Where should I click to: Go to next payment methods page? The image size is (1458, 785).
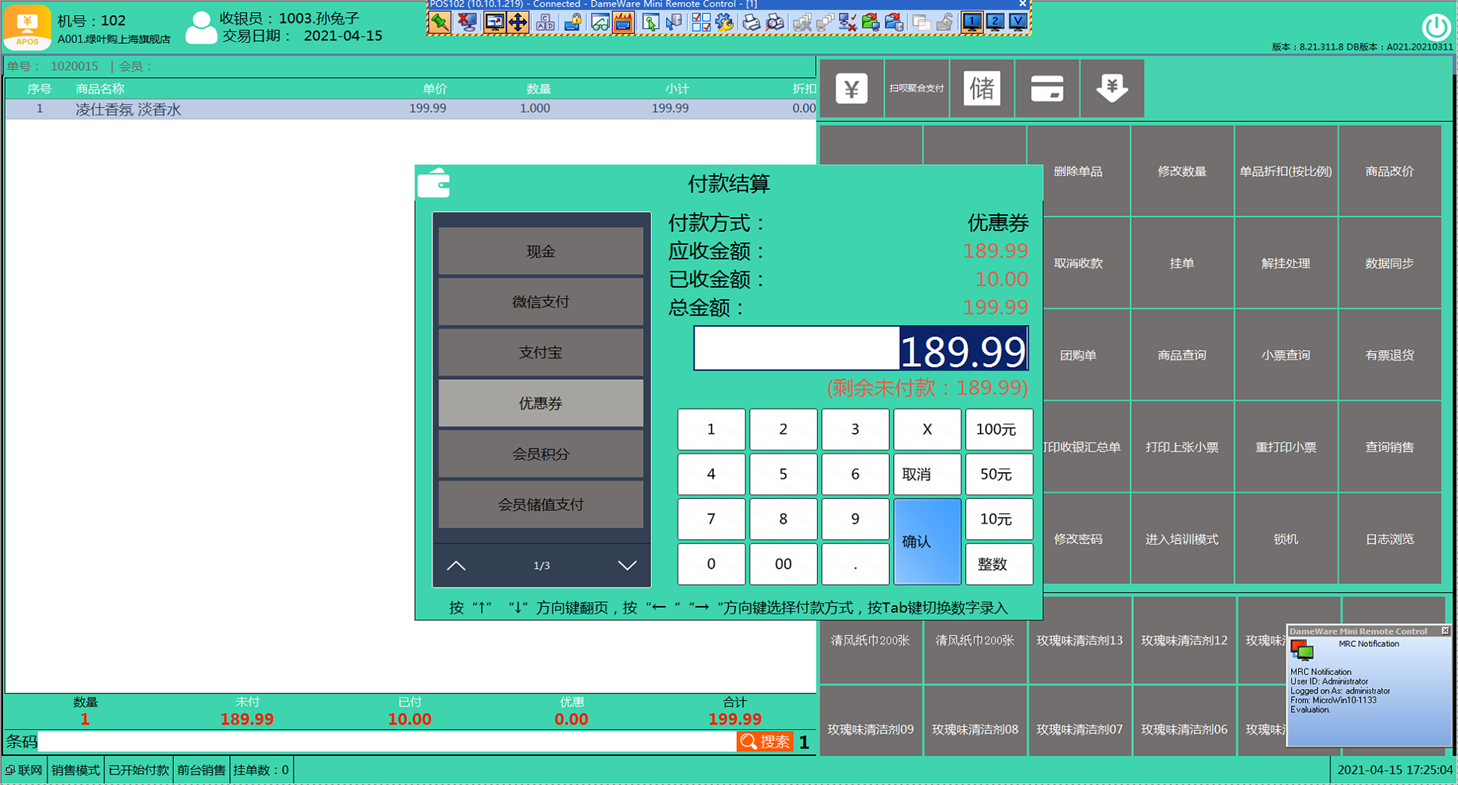click(x=627, y=566)
